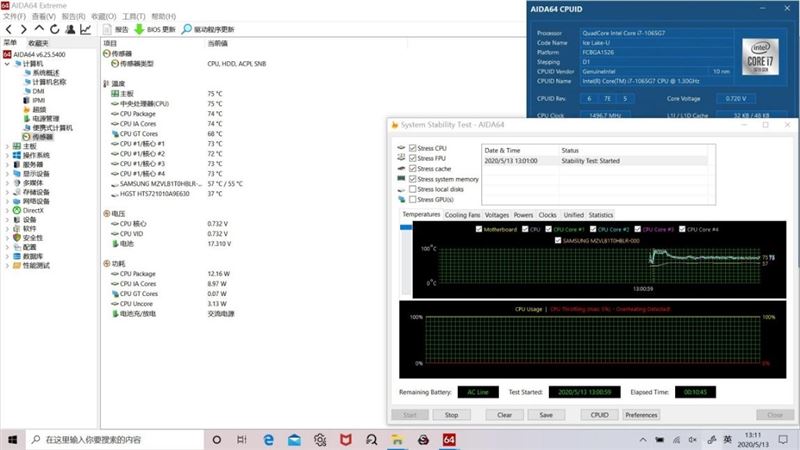
Task: Toggle the Stress CPU checkbox
Action: 413,148
